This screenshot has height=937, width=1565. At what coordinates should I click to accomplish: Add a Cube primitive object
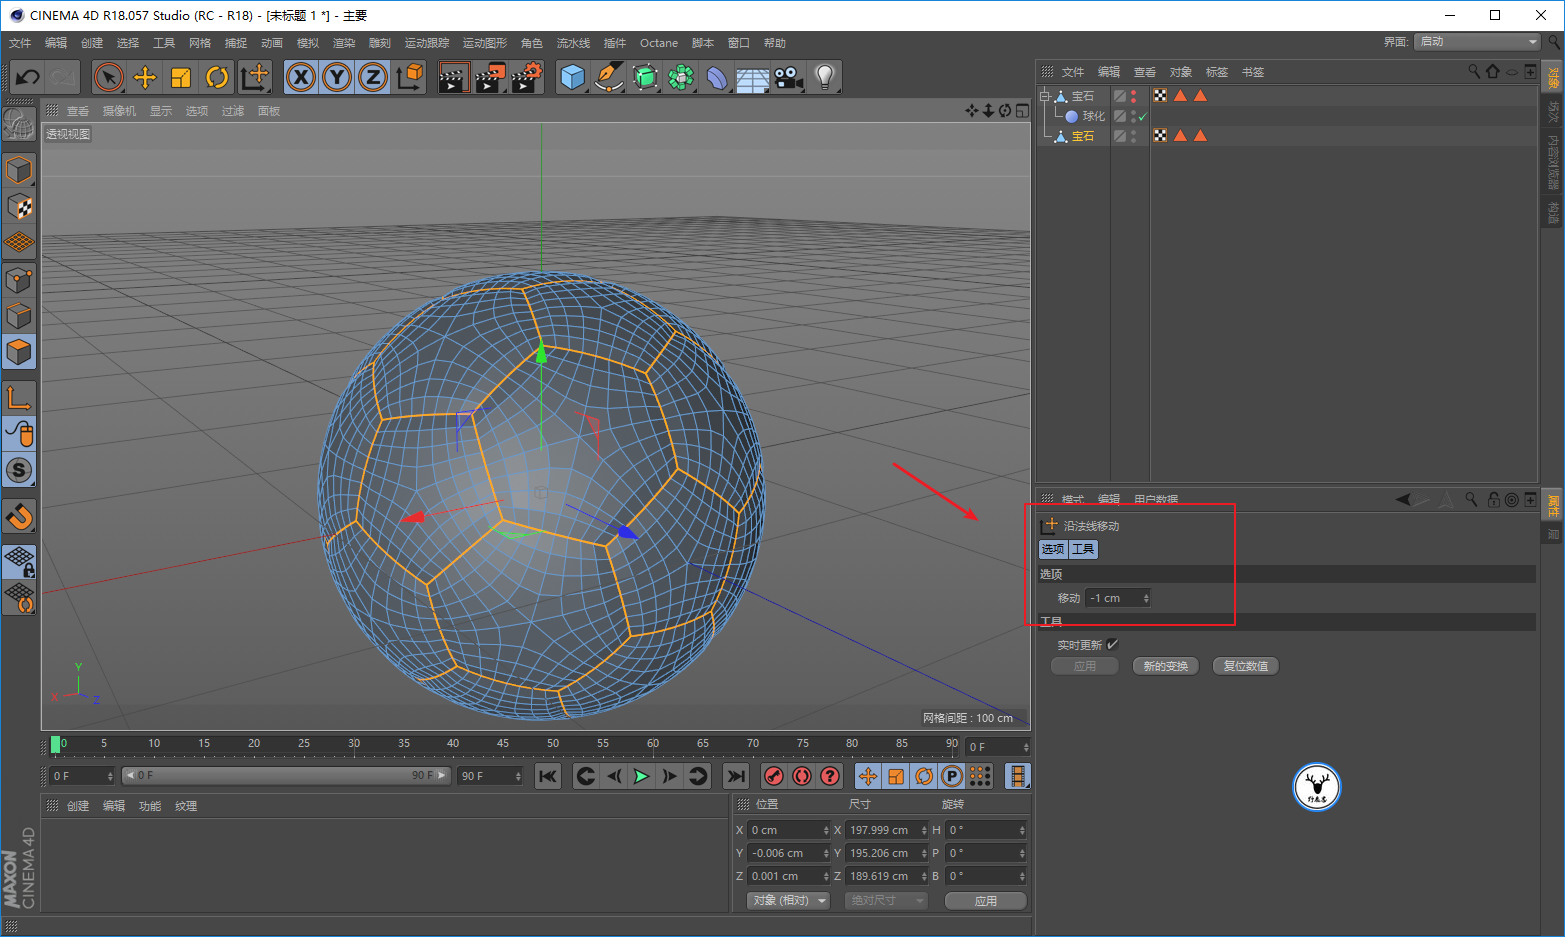coord(573,77)
